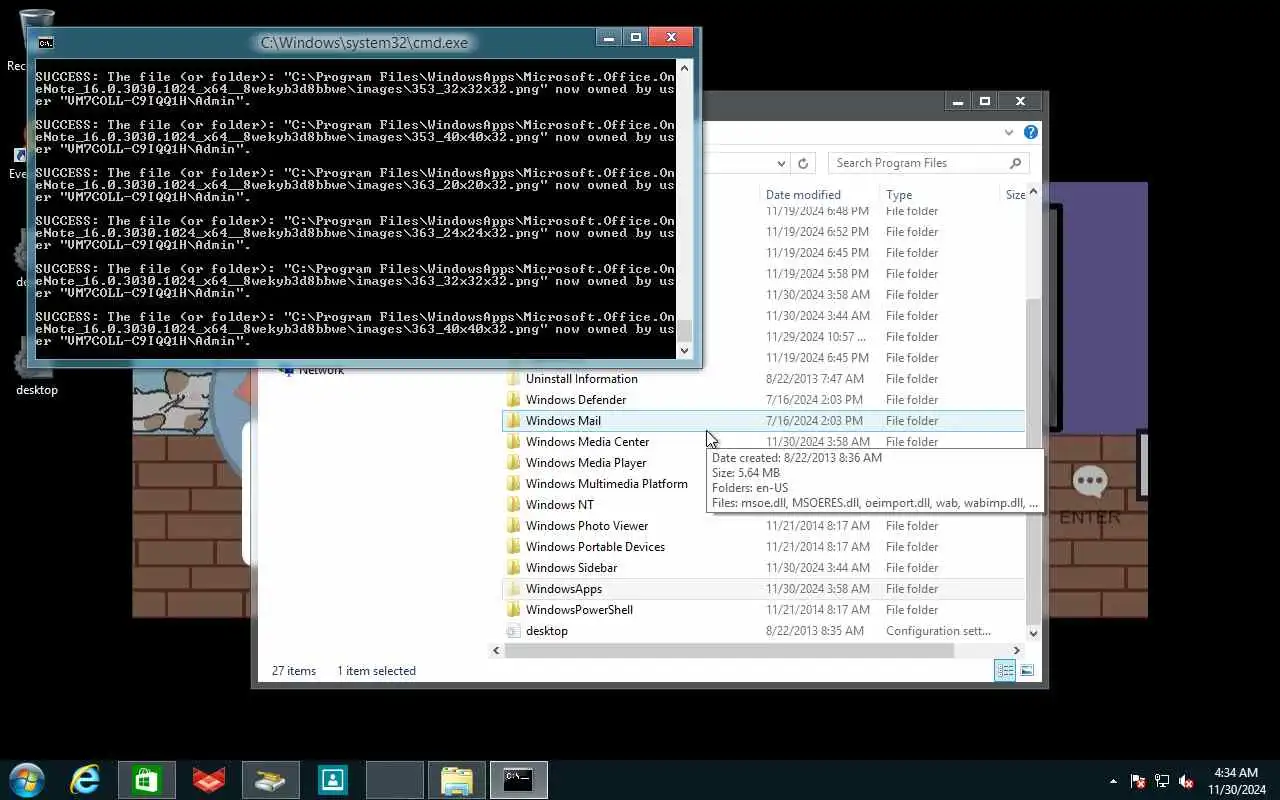Viewport: 1280px width, 800px height.
Task: Switch to details view layout button
Action: 1005,671
